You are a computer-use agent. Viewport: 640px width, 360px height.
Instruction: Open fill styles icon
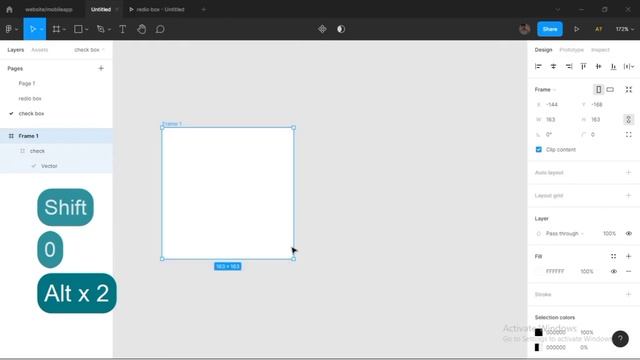(x=613, y=256)
